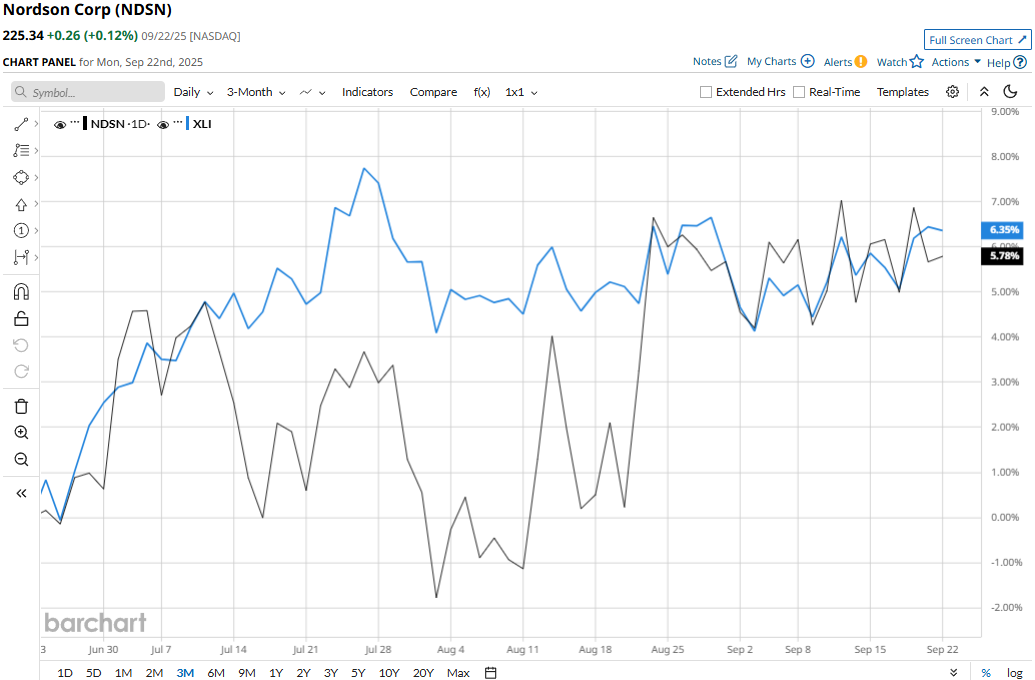Open the chart type line dropdown
The width and height of the screenshot is (1035, 680).
coord(312,92)
